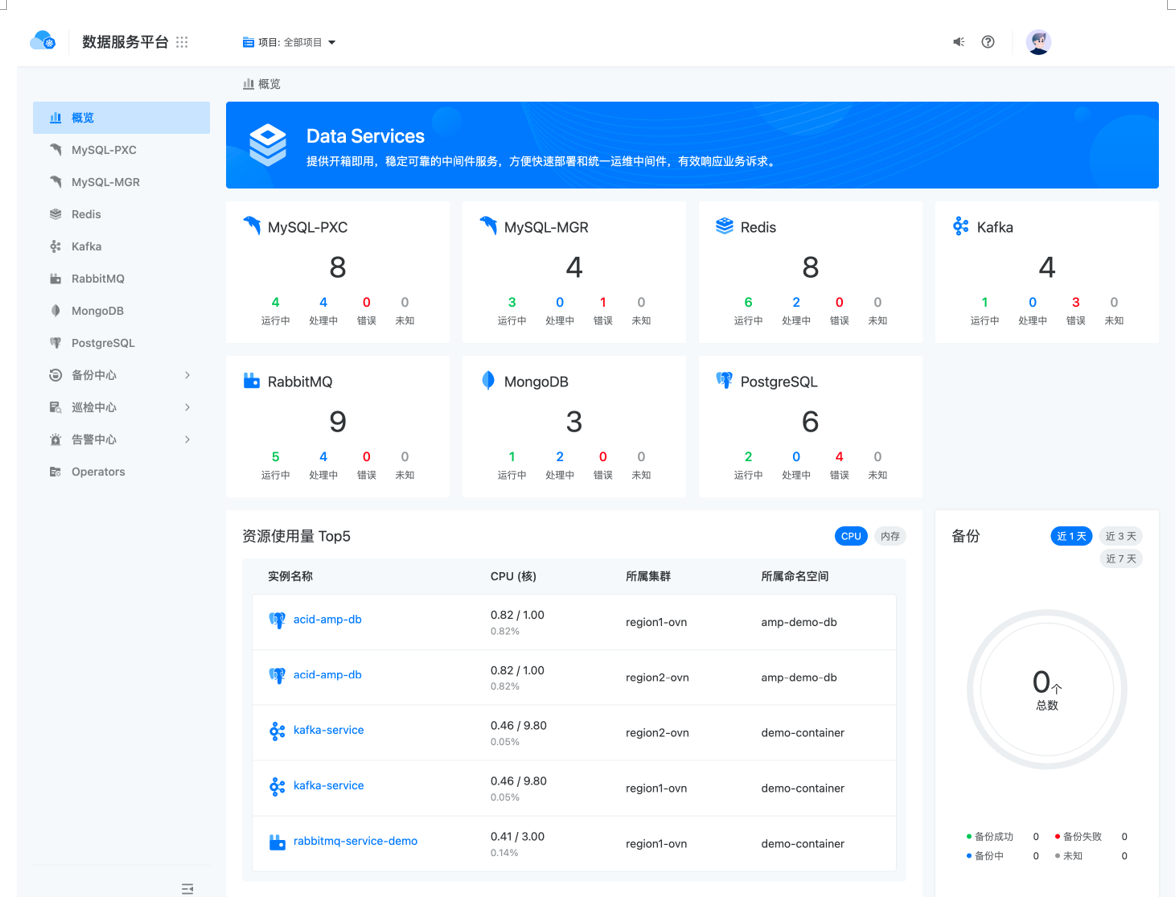Screen dimensions: 1176x897
Task: Switch resource usage to CPU view
Action: pos(850,536)
